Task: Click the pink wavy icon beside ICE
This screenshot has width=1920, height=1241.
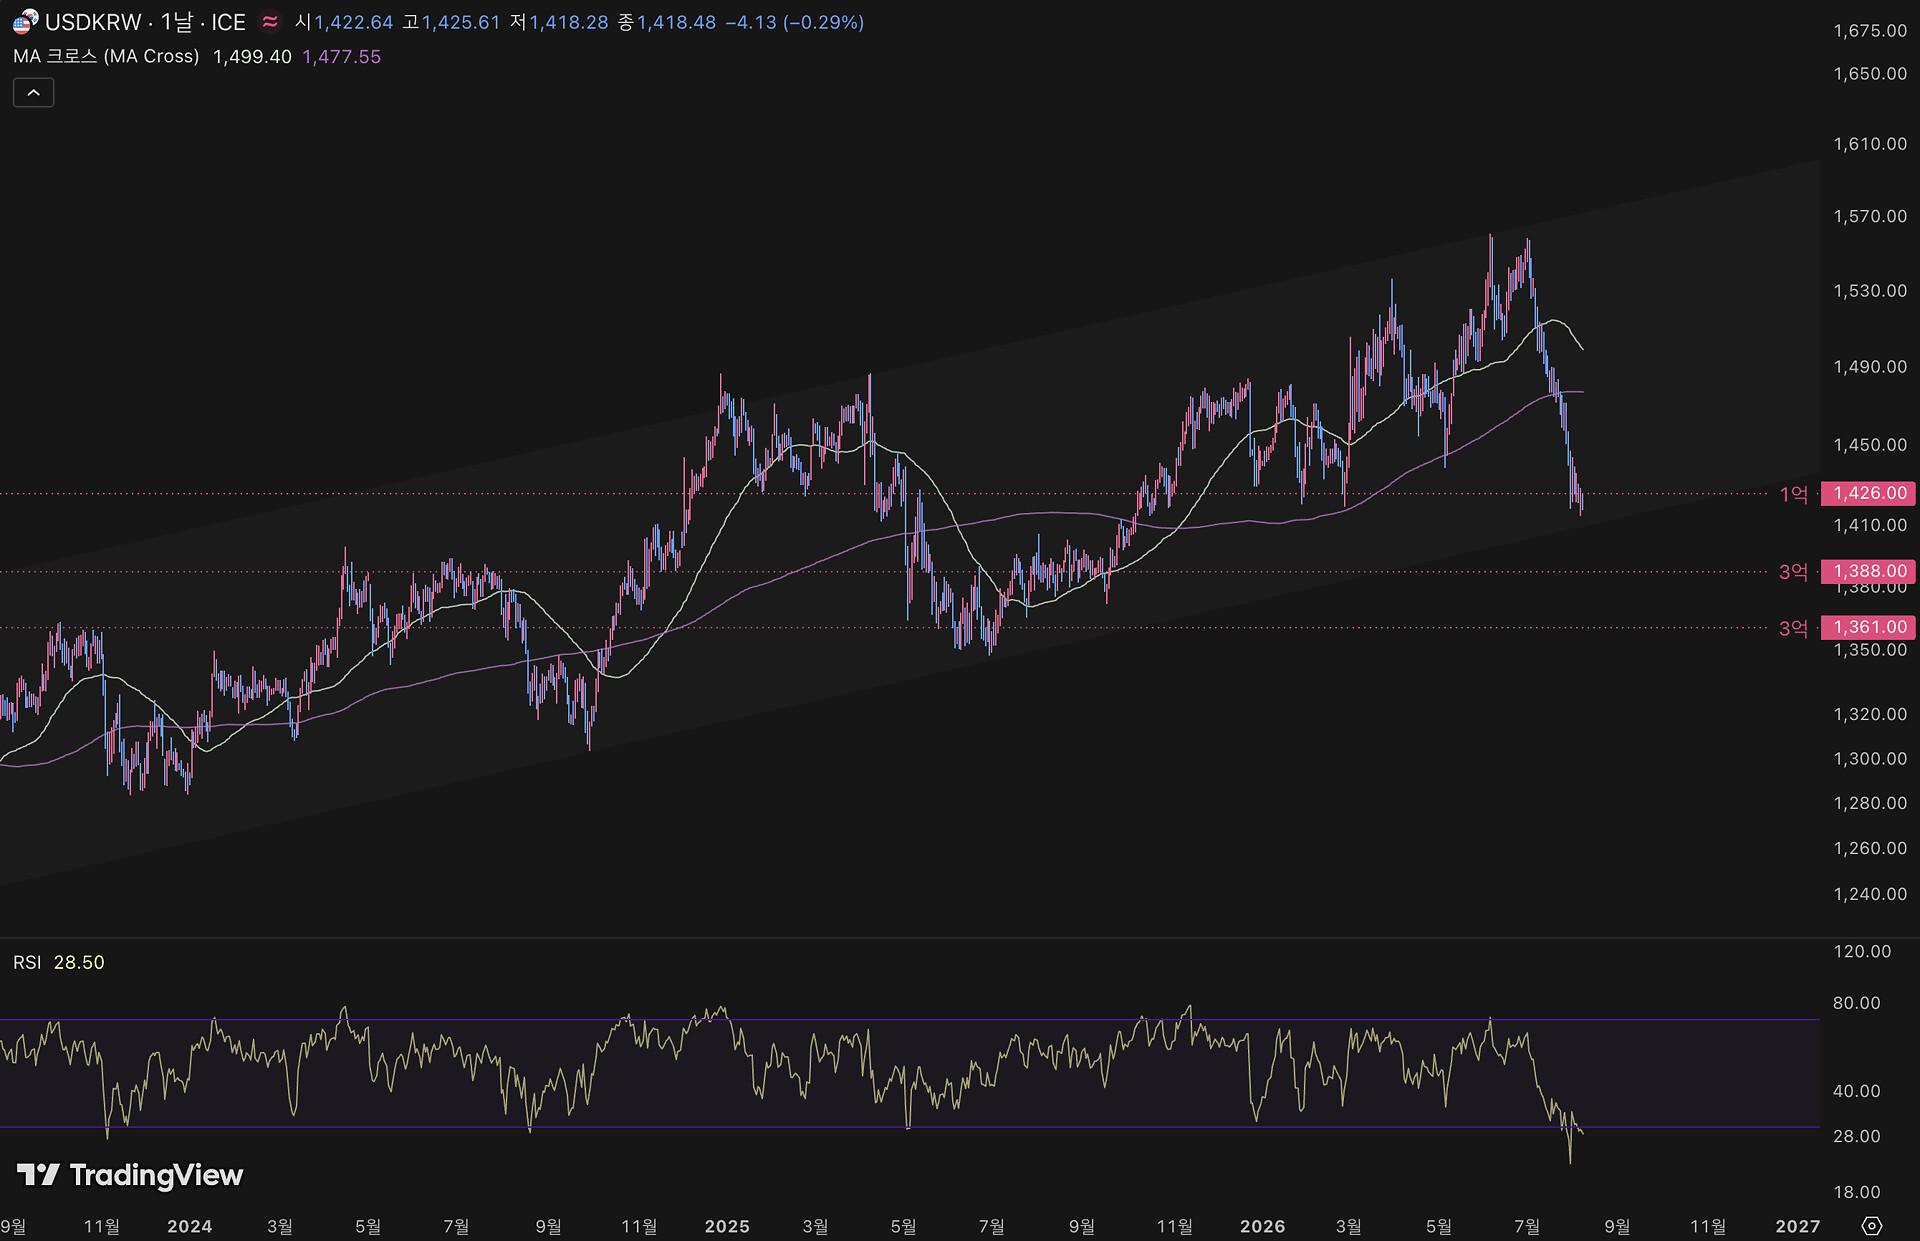Action: [270, 22]
